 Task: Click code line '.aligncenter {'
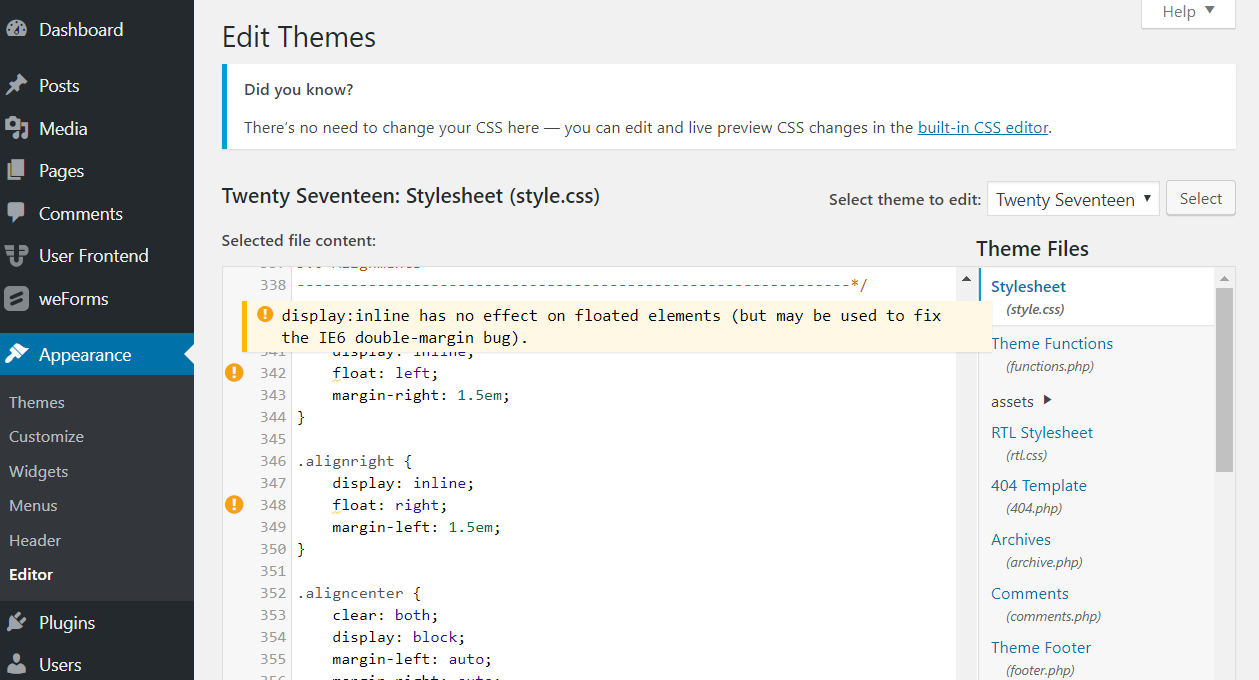pos(359,593)
